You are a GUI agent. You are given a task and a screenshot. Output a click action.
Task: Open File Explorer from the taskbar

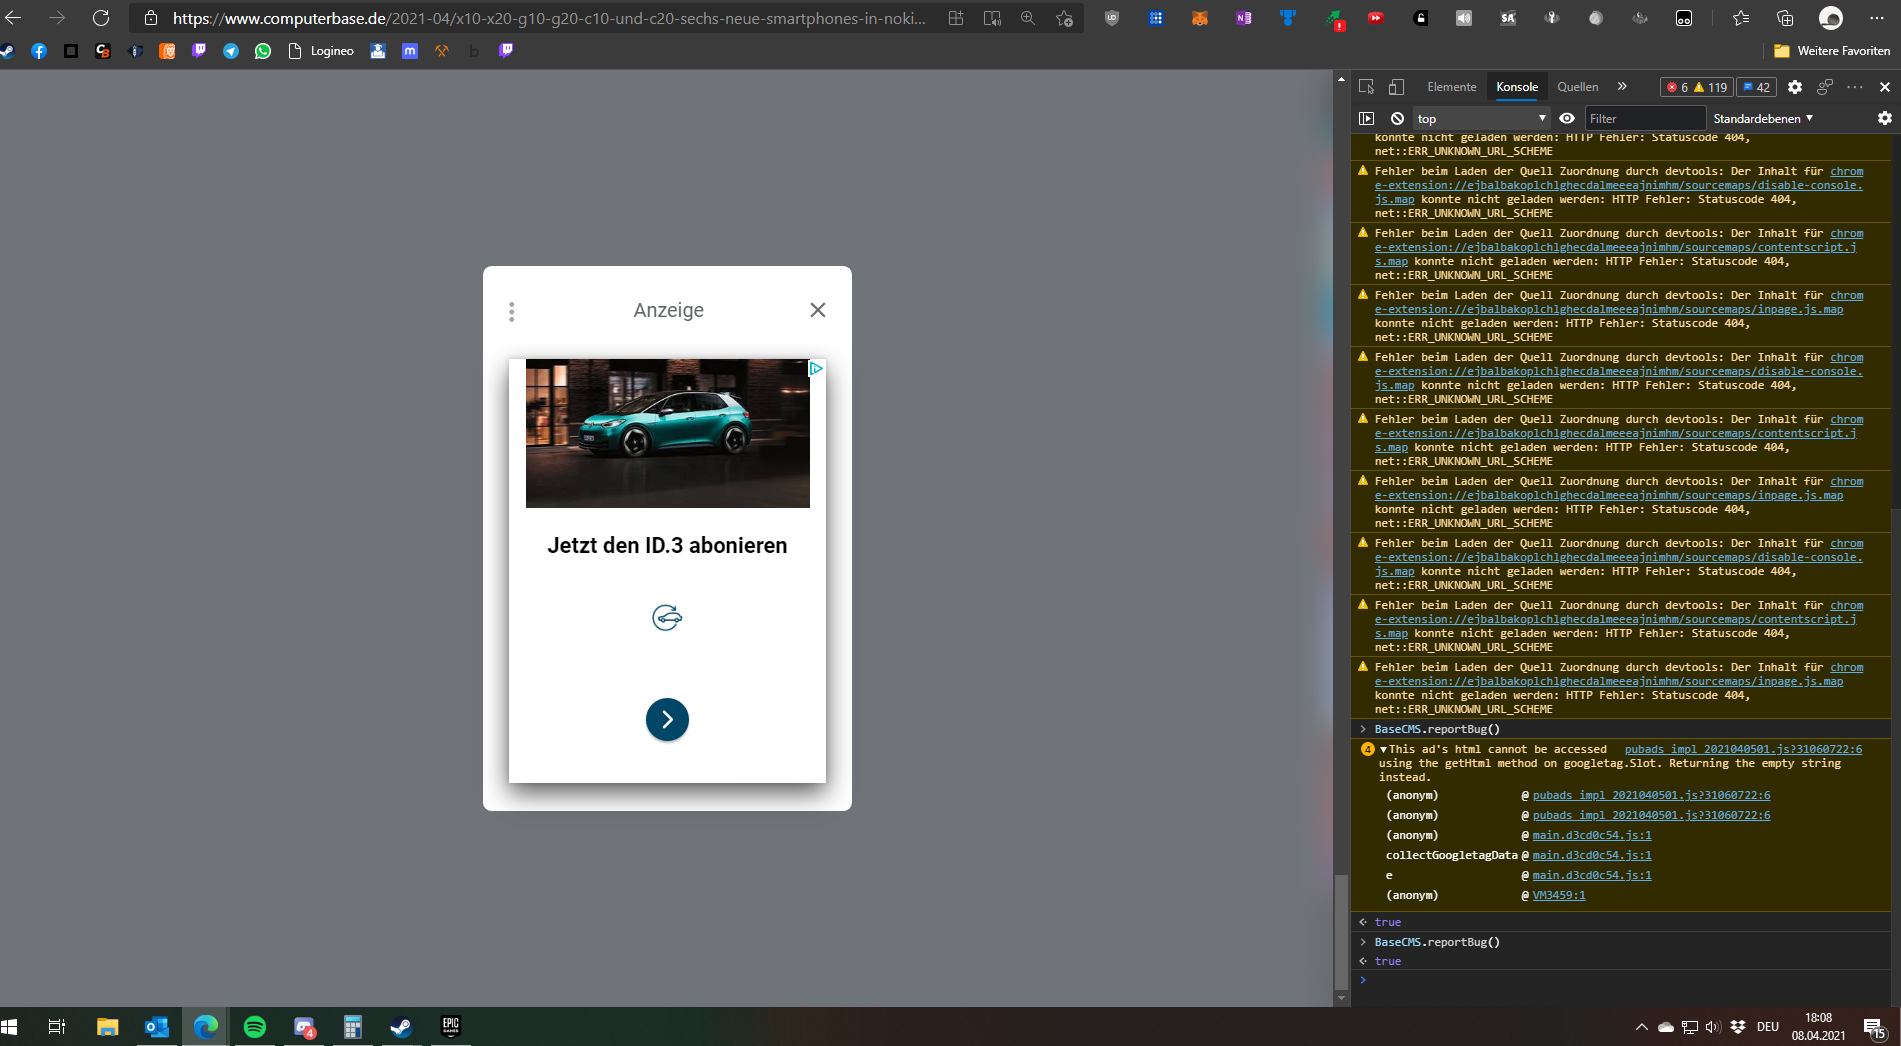click(107, 1027)
